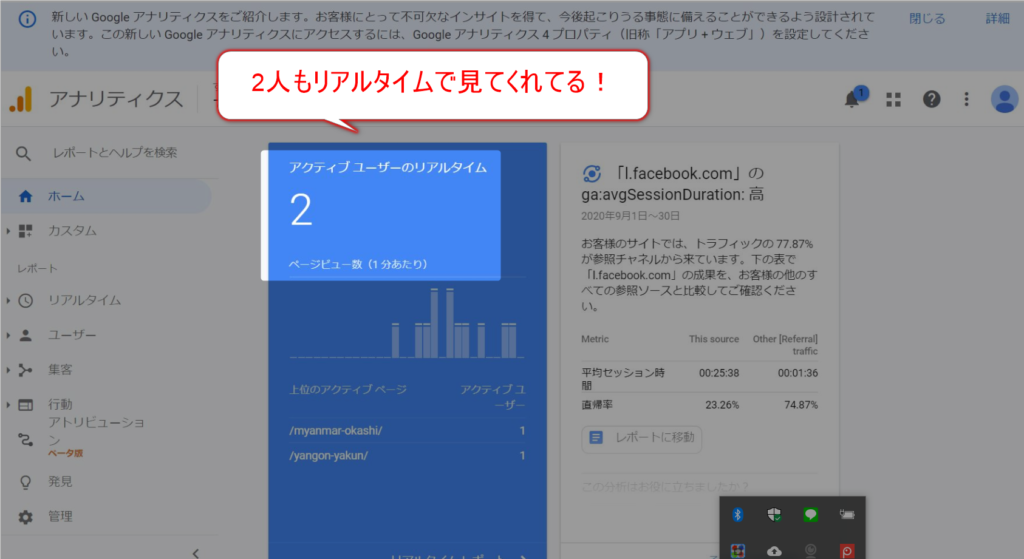Click 閉じる to dismiss the banner
The width and height of the screenshot is (1024, 559).
926,19
